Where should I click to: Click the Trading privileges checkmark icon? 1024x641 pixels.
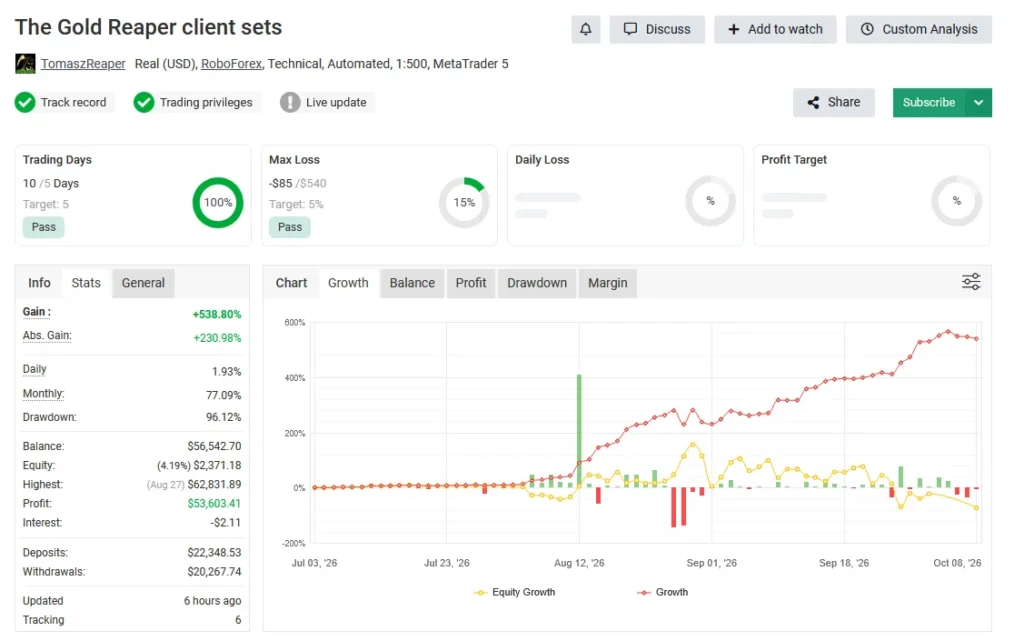pos(144,102)
